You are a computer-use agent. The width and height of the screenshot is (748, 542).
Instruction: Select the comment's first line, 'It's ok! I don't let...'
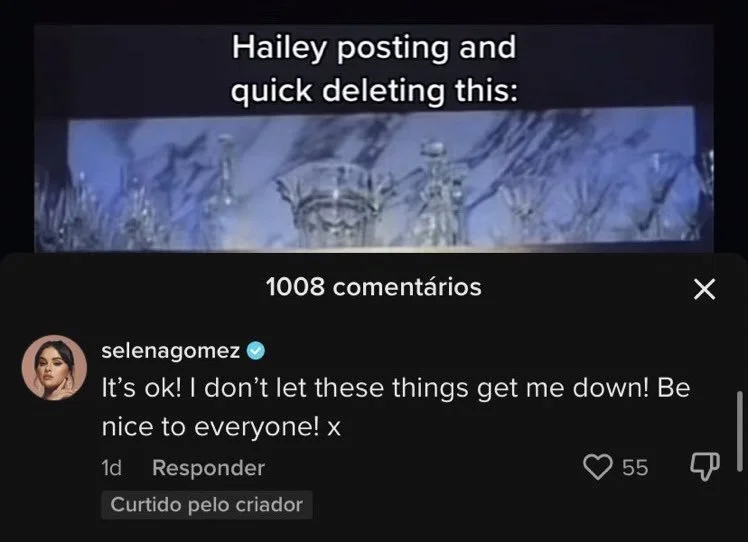(395, 387)
